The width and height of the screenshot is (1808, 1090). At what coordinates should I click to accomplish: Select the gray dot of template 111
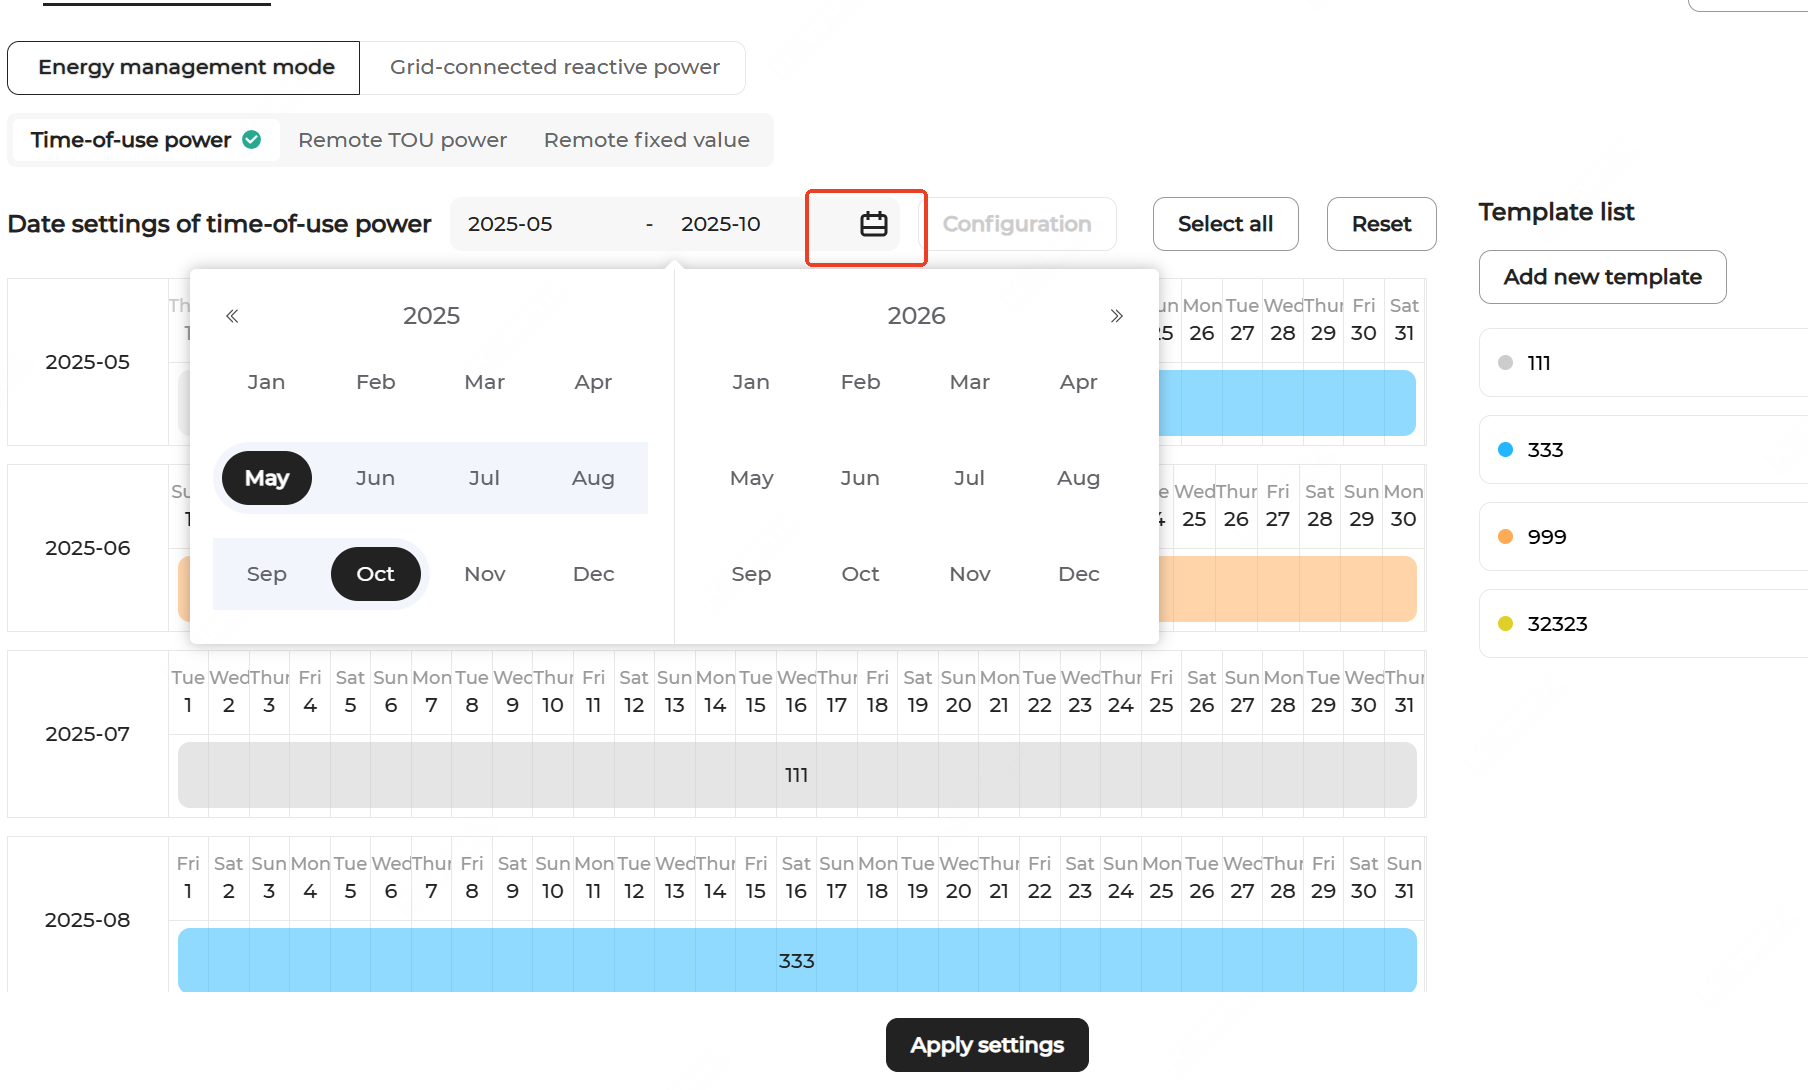(x=1505, y=363)
